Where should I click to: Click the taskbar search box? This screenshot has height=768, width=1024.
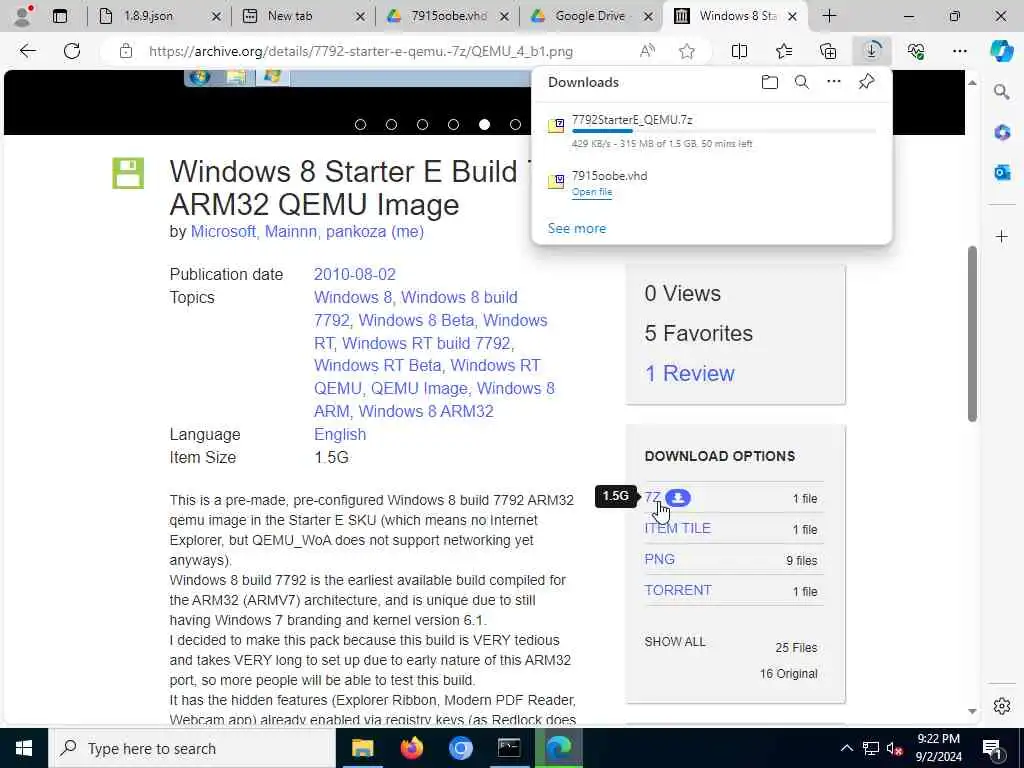point(192,748)
